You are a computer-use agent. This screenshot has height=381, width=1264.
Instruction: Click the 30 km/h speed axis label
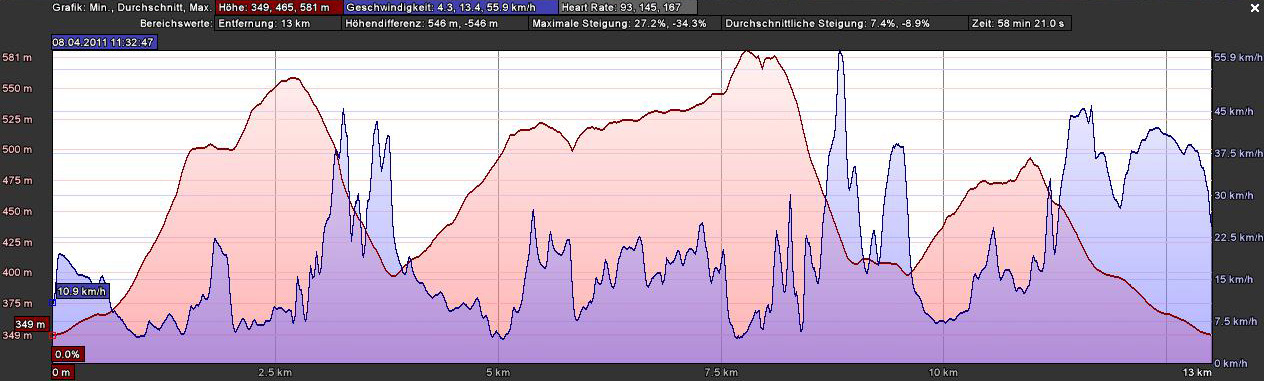click(x=1234, y=196)
